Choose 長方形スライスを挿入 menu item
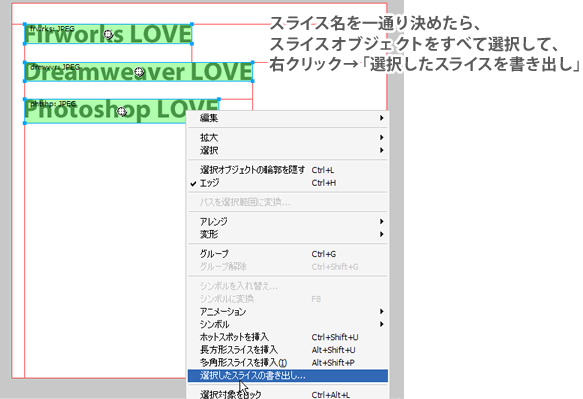Viewport: 583px width, 399px height. pyautogui.click(x=288, y=350)
